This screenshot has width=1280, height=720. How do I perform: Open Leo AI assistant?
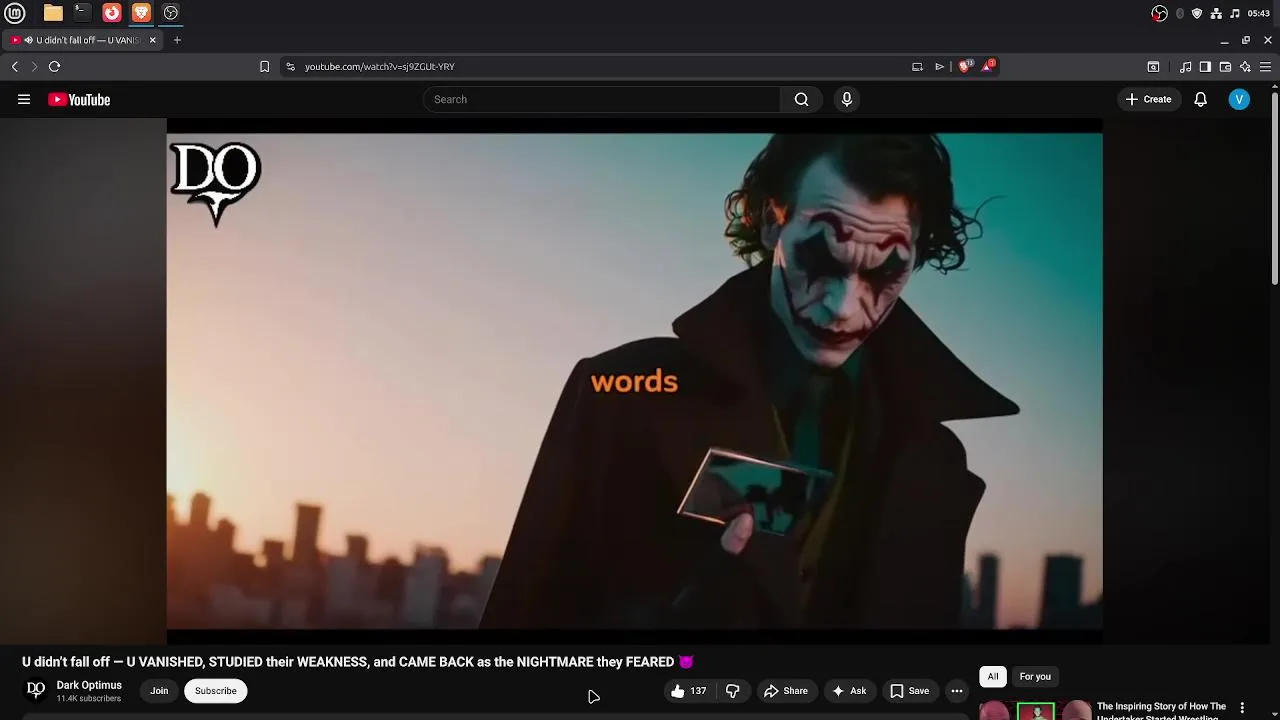(x=1245, y=67)
